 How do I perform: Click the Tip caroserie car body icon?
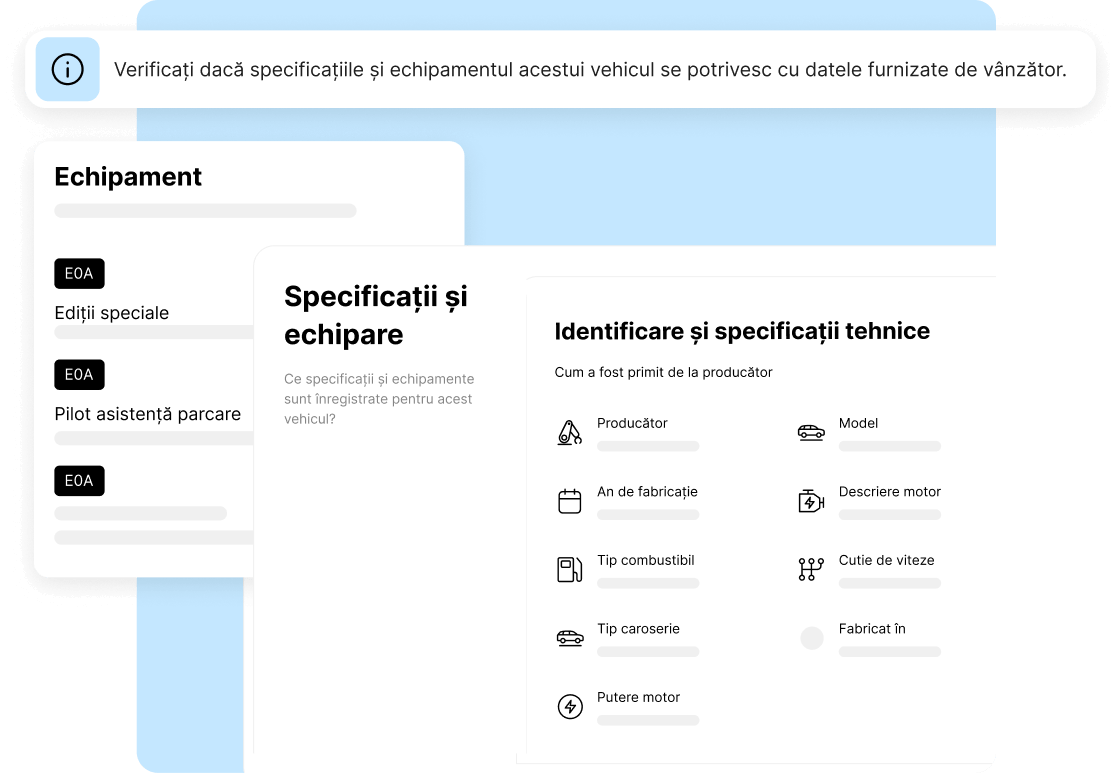[569, 638]
